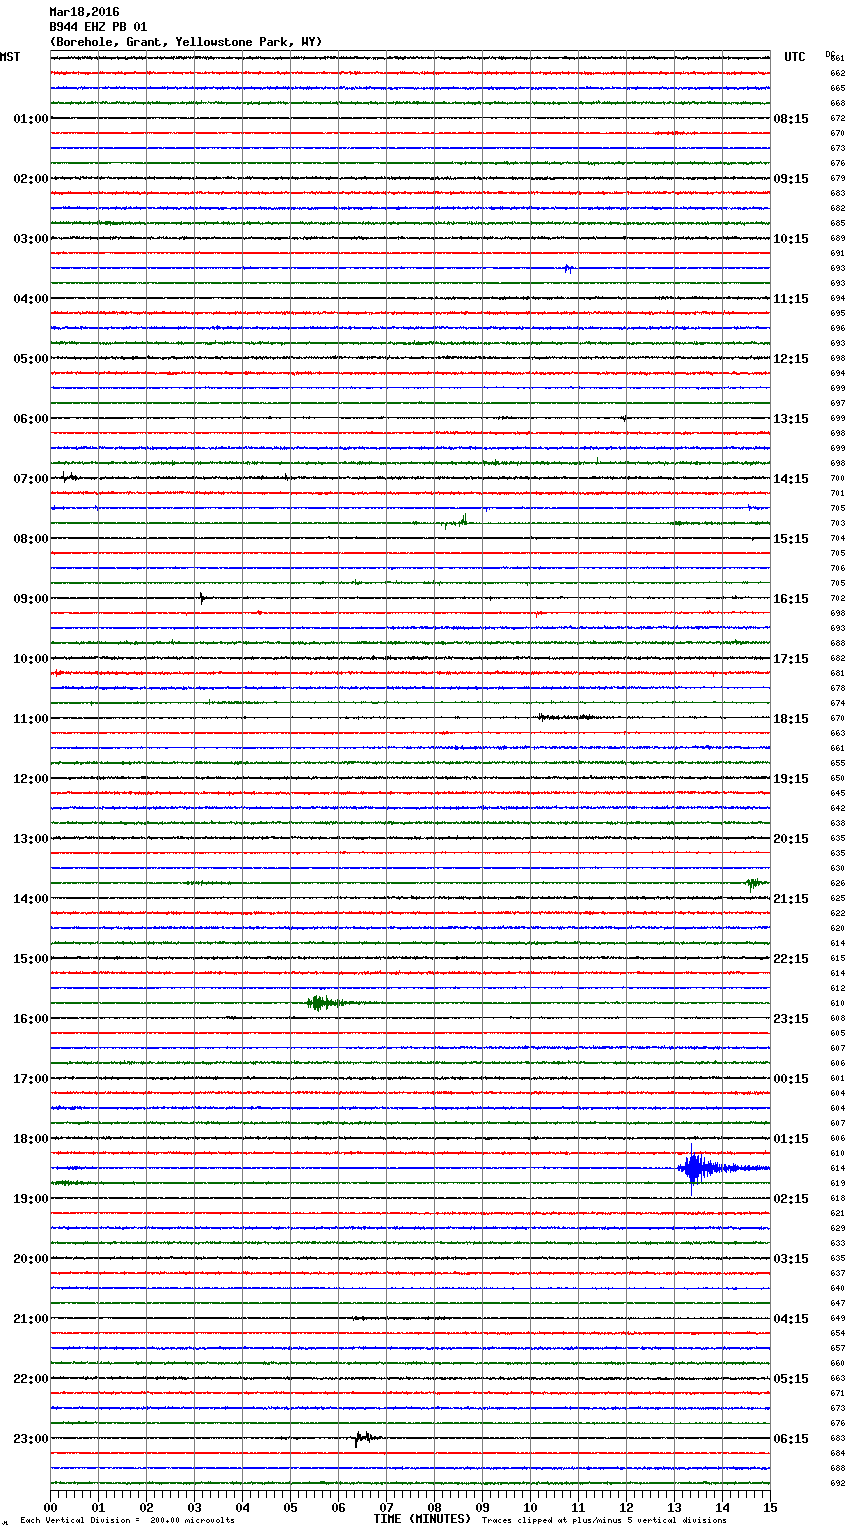Click the 'Each Vertical Division' scale note
This screenshot has height=1534, width=850.
(127, 1521)
